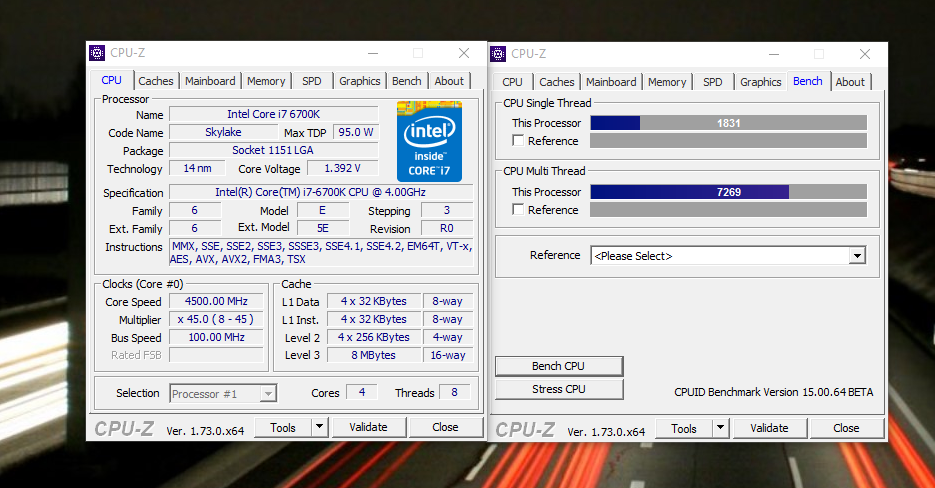This screenshot has width=935, height=488.
Task: Click Max TDP value 95.0 W
Action: tap(356, 132)
